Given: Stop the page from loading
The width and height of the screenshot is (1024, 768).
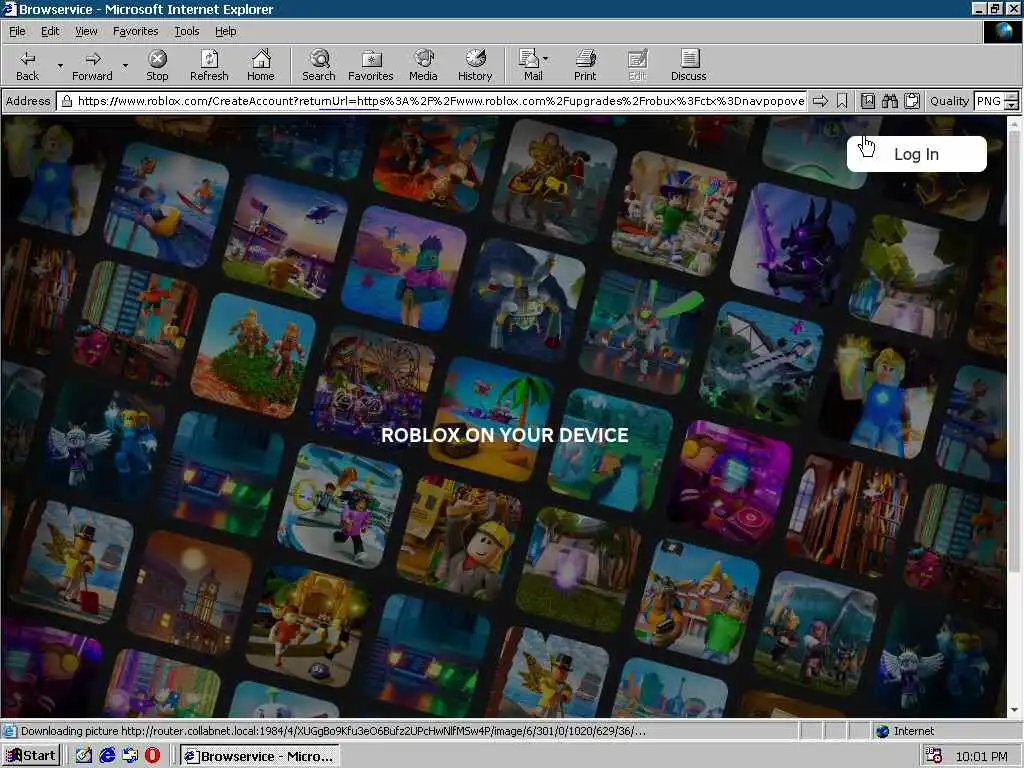Looking at the screenshot, I should [x=157, y=65].
